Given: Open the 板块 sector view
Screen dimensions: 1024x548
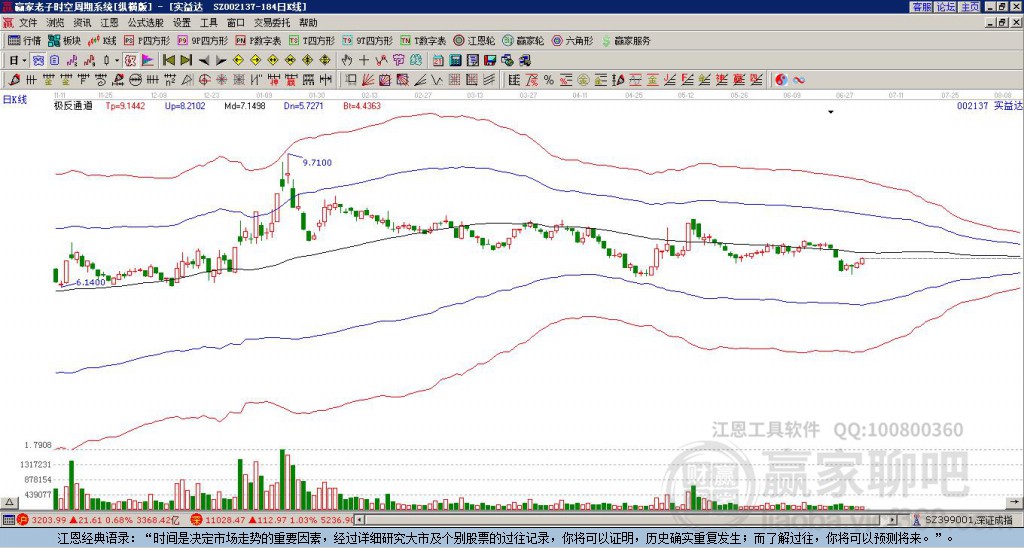Looking at the screenshot, I should [x=64, y=40].
